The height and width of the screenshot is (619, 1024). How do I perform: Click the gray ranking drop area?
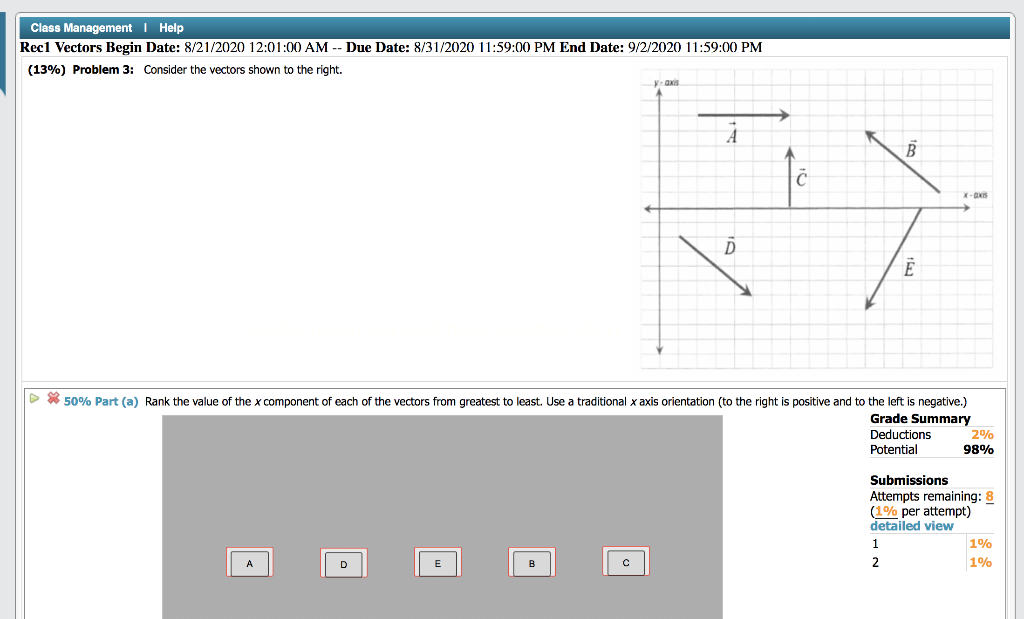(x=440, y=480)
